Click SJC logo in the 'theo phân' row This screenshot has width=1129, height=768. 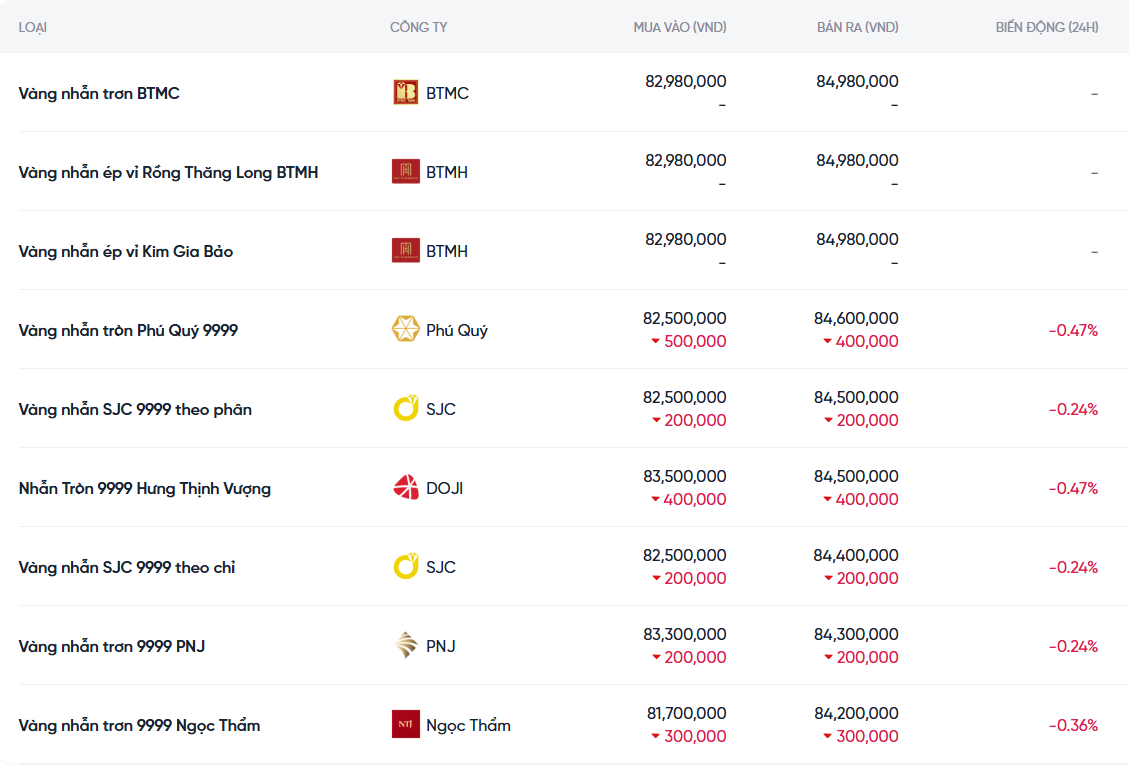pyautogui.click(x=405, y=409)
